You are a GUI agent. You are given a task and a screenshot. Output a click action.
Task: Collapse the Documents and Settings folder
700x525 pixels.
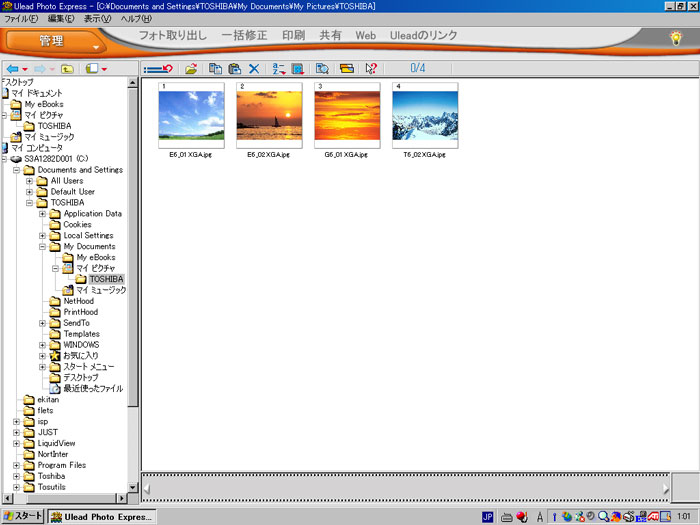[x=17, y=170]
